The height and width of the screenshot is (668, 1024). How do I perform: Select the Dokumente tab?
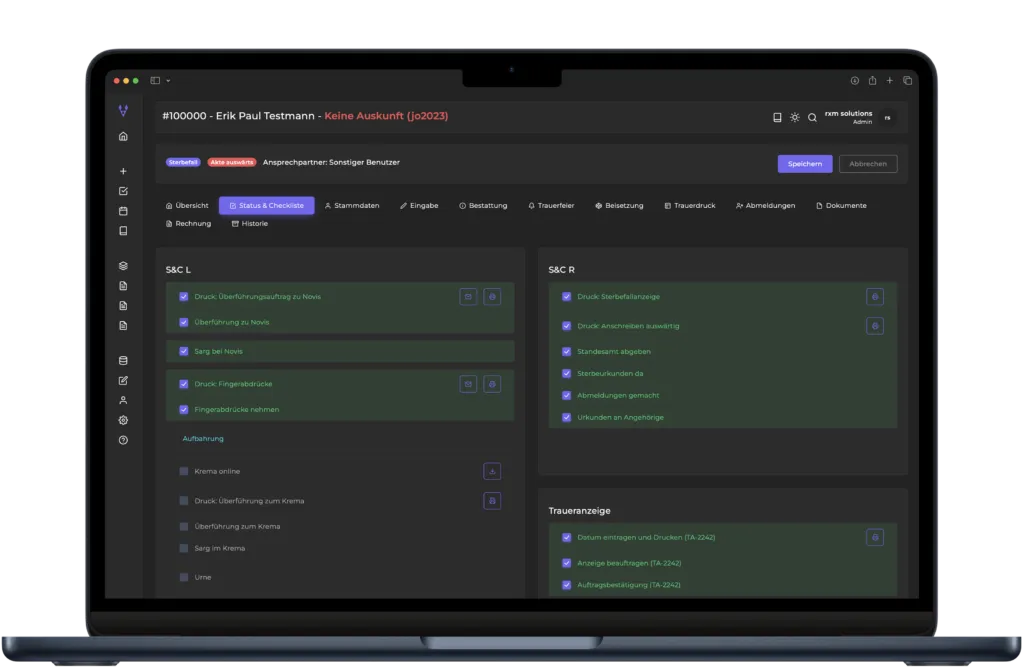click(x=841, y=206)
